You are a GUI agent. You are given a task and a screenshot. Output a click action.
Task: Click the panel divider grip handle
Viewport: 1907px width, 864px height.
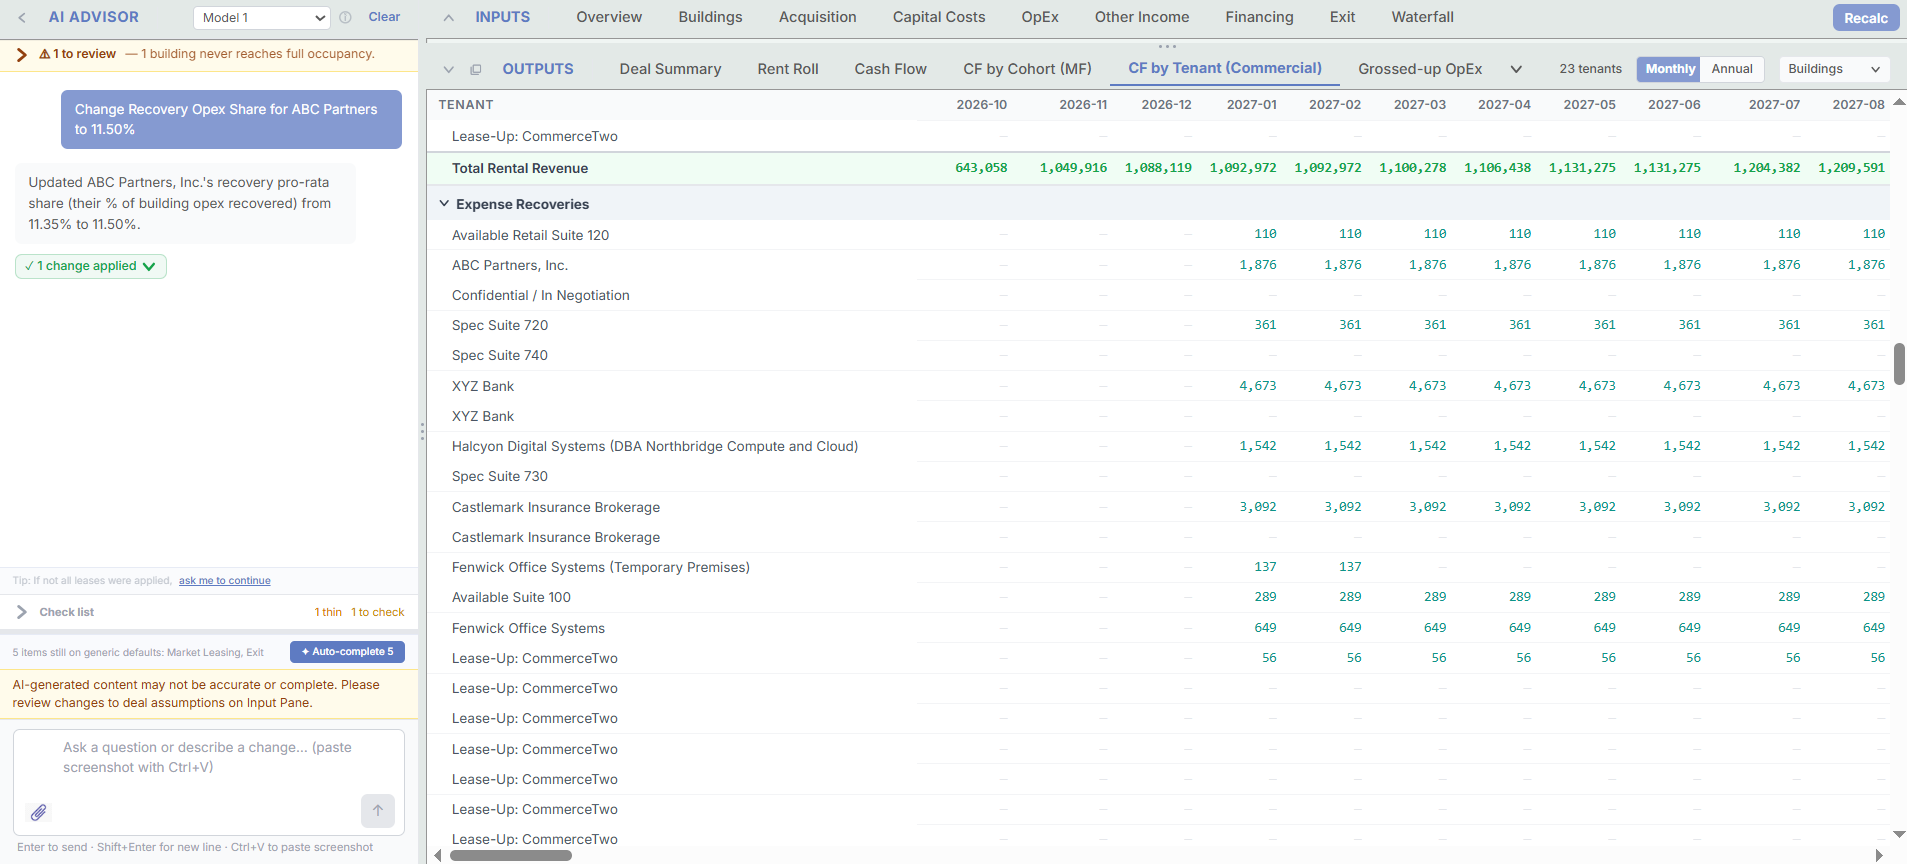[x=422, y=432]
